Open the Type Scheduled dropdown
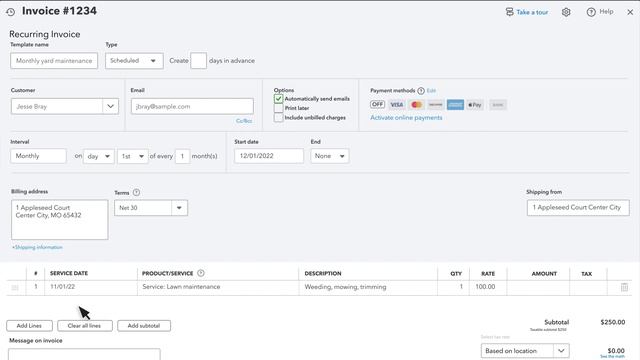Screen dimensions: 640x360 click(134, 61)
